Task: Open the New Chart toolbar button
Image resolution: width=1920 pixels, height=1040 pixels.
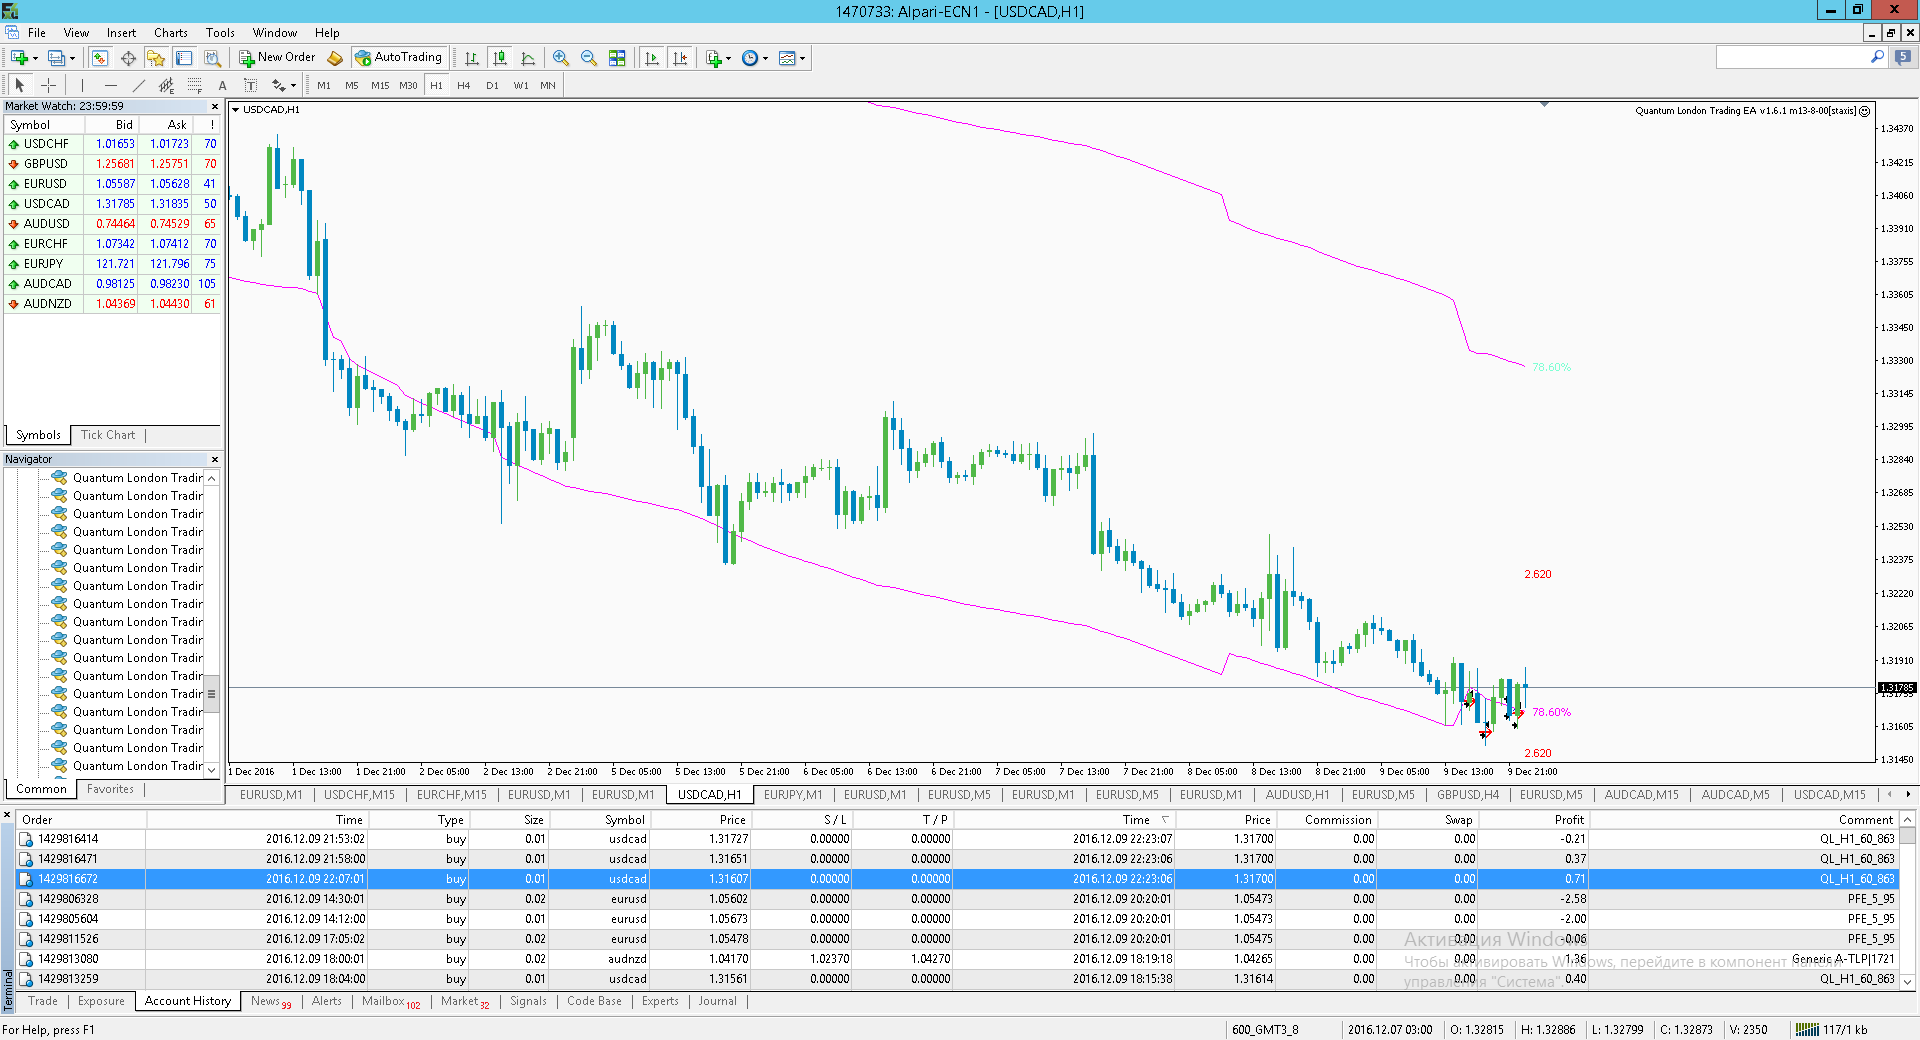Action: [19, 58]
